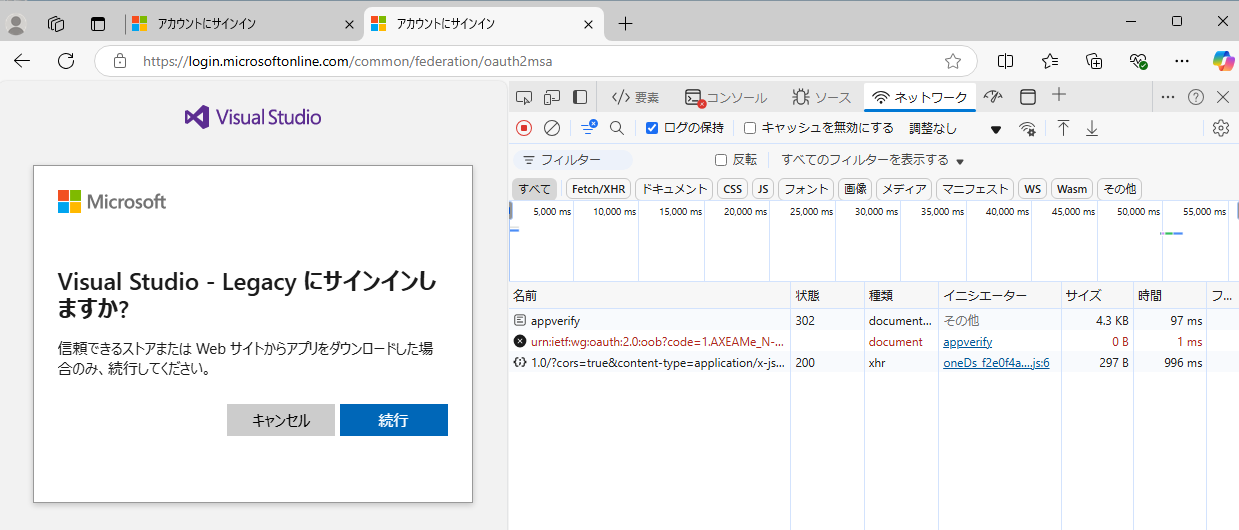1239x530 pixels.
Task: Click the キャンセル button
Action: pyautogui.click(x=281, y=420)
